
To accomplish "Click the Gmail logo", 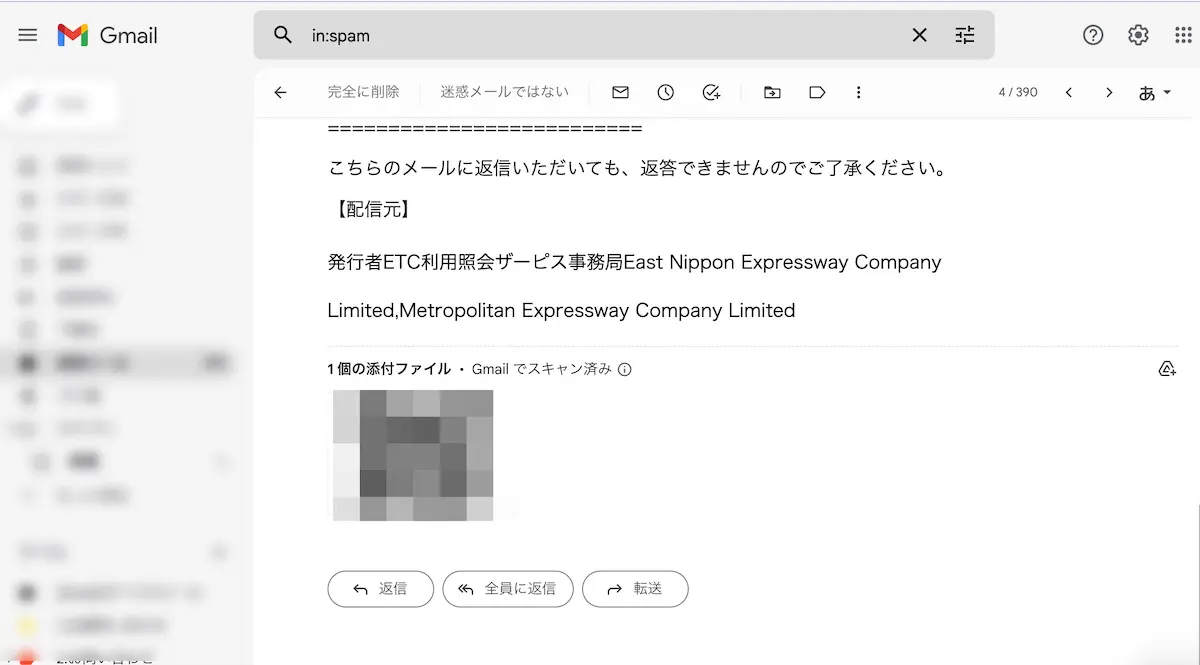I will 108,35.
